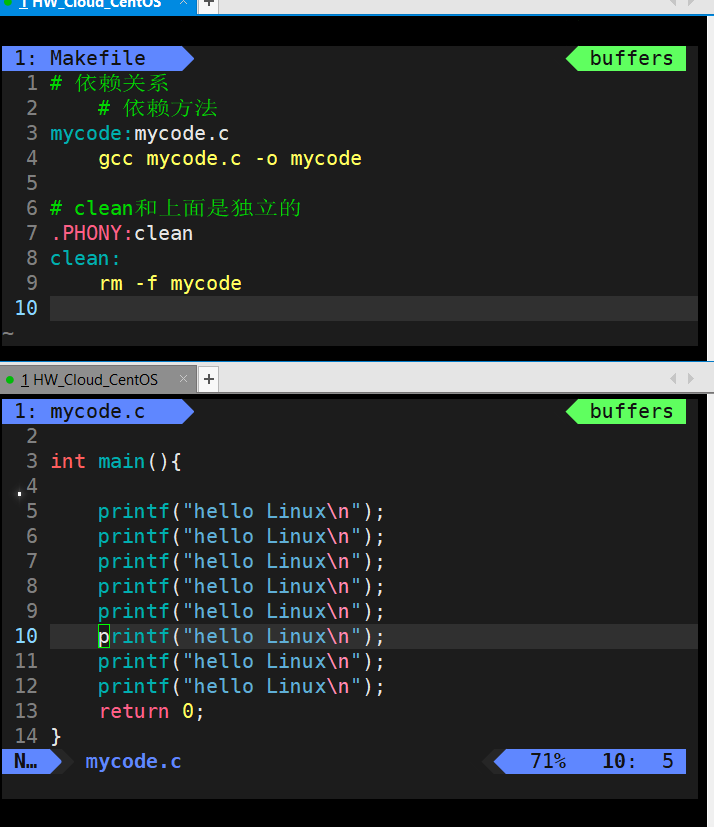Screen dimensions: 714x827
Task: Click the plus new-tab button in upper terminal
Action: point(209,4)
